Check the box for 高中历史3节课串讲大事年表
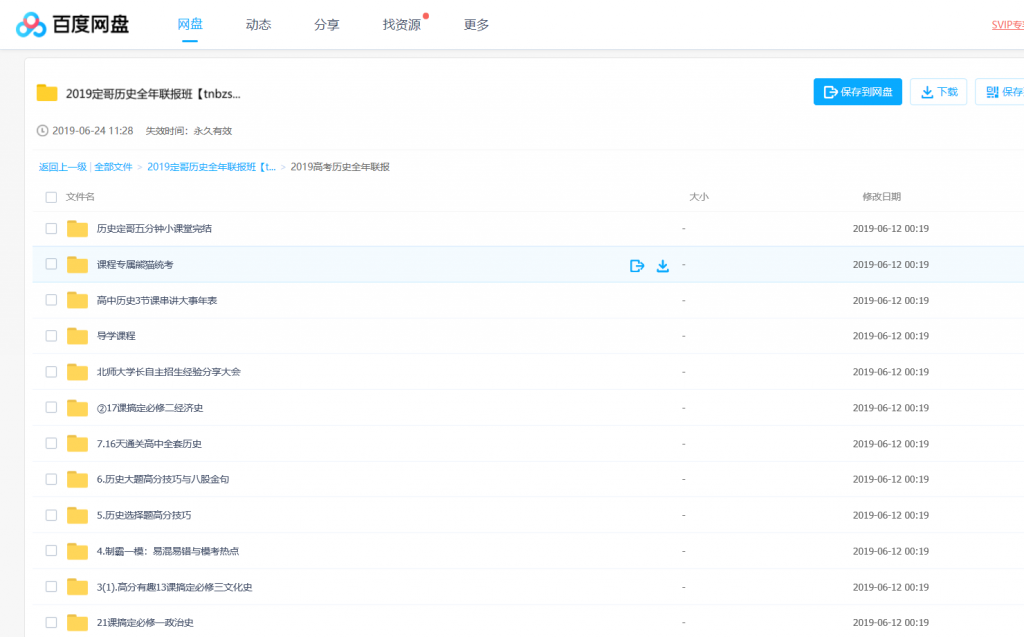 click(51, 300)
